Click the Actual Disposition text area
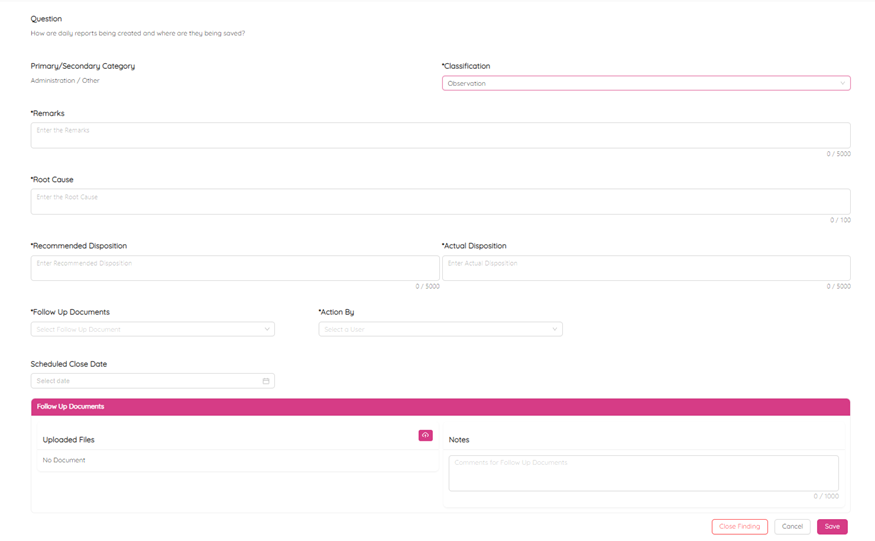The image size is (875, 541). tap(646, 268)
